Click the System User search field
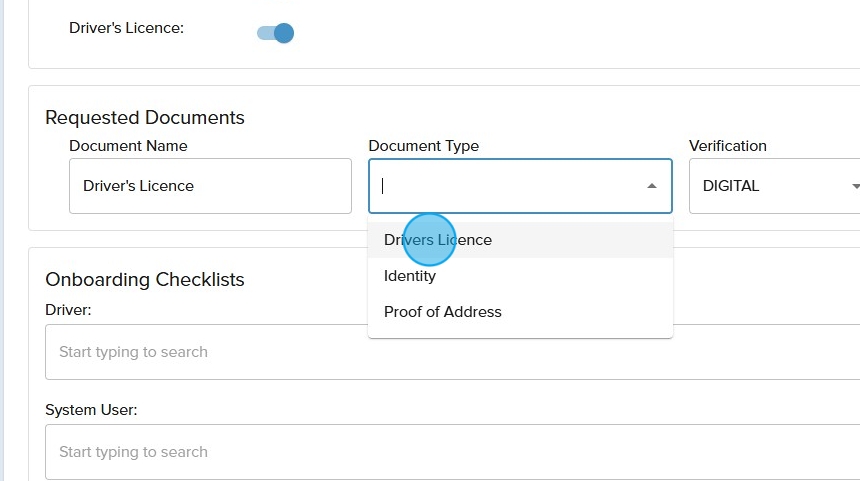This screenshot has width=860, height=481. (x=450, y=452)
